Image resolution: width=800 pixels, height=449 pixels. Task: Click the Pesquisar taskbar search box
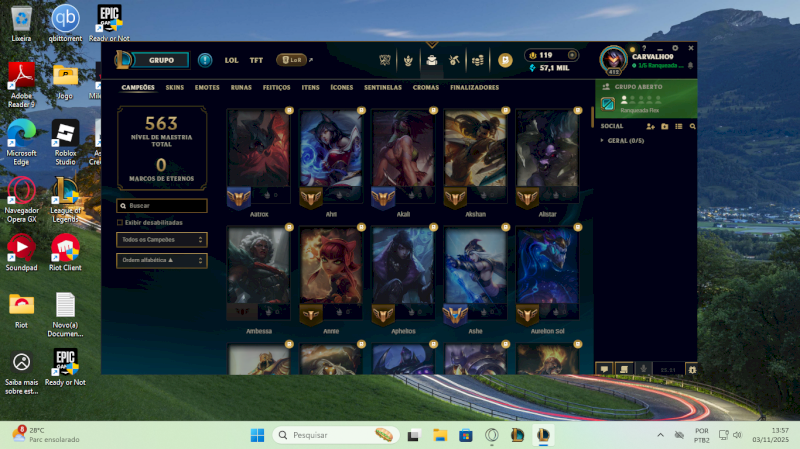pos(335,435)
